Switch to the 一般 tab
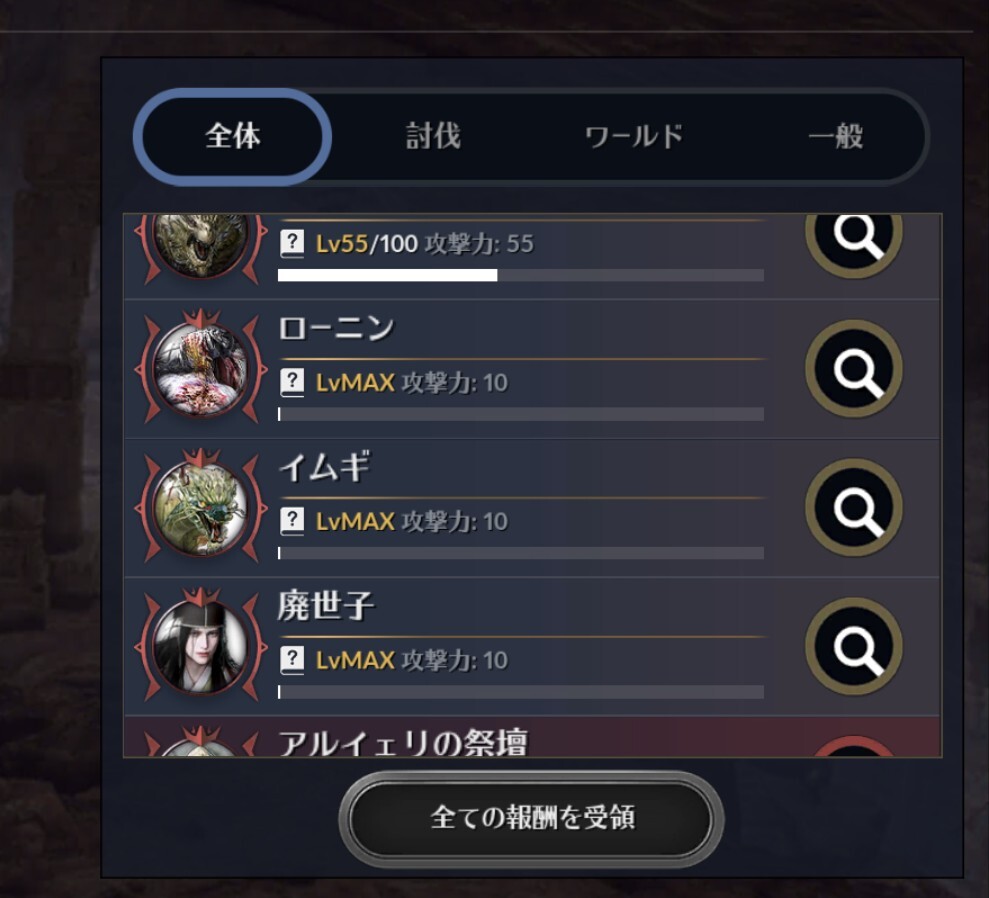 (x=836, y=136)
